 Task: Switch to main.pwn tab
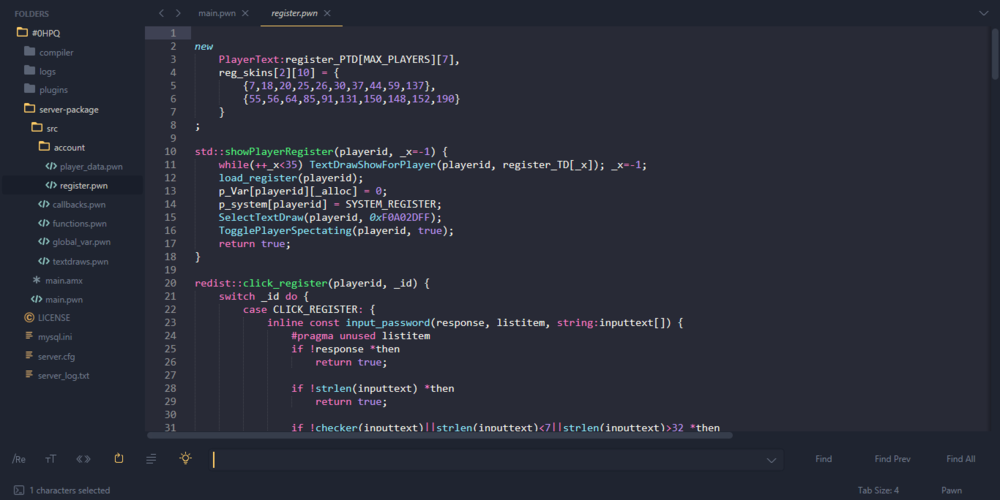click(x=217, y=13)
